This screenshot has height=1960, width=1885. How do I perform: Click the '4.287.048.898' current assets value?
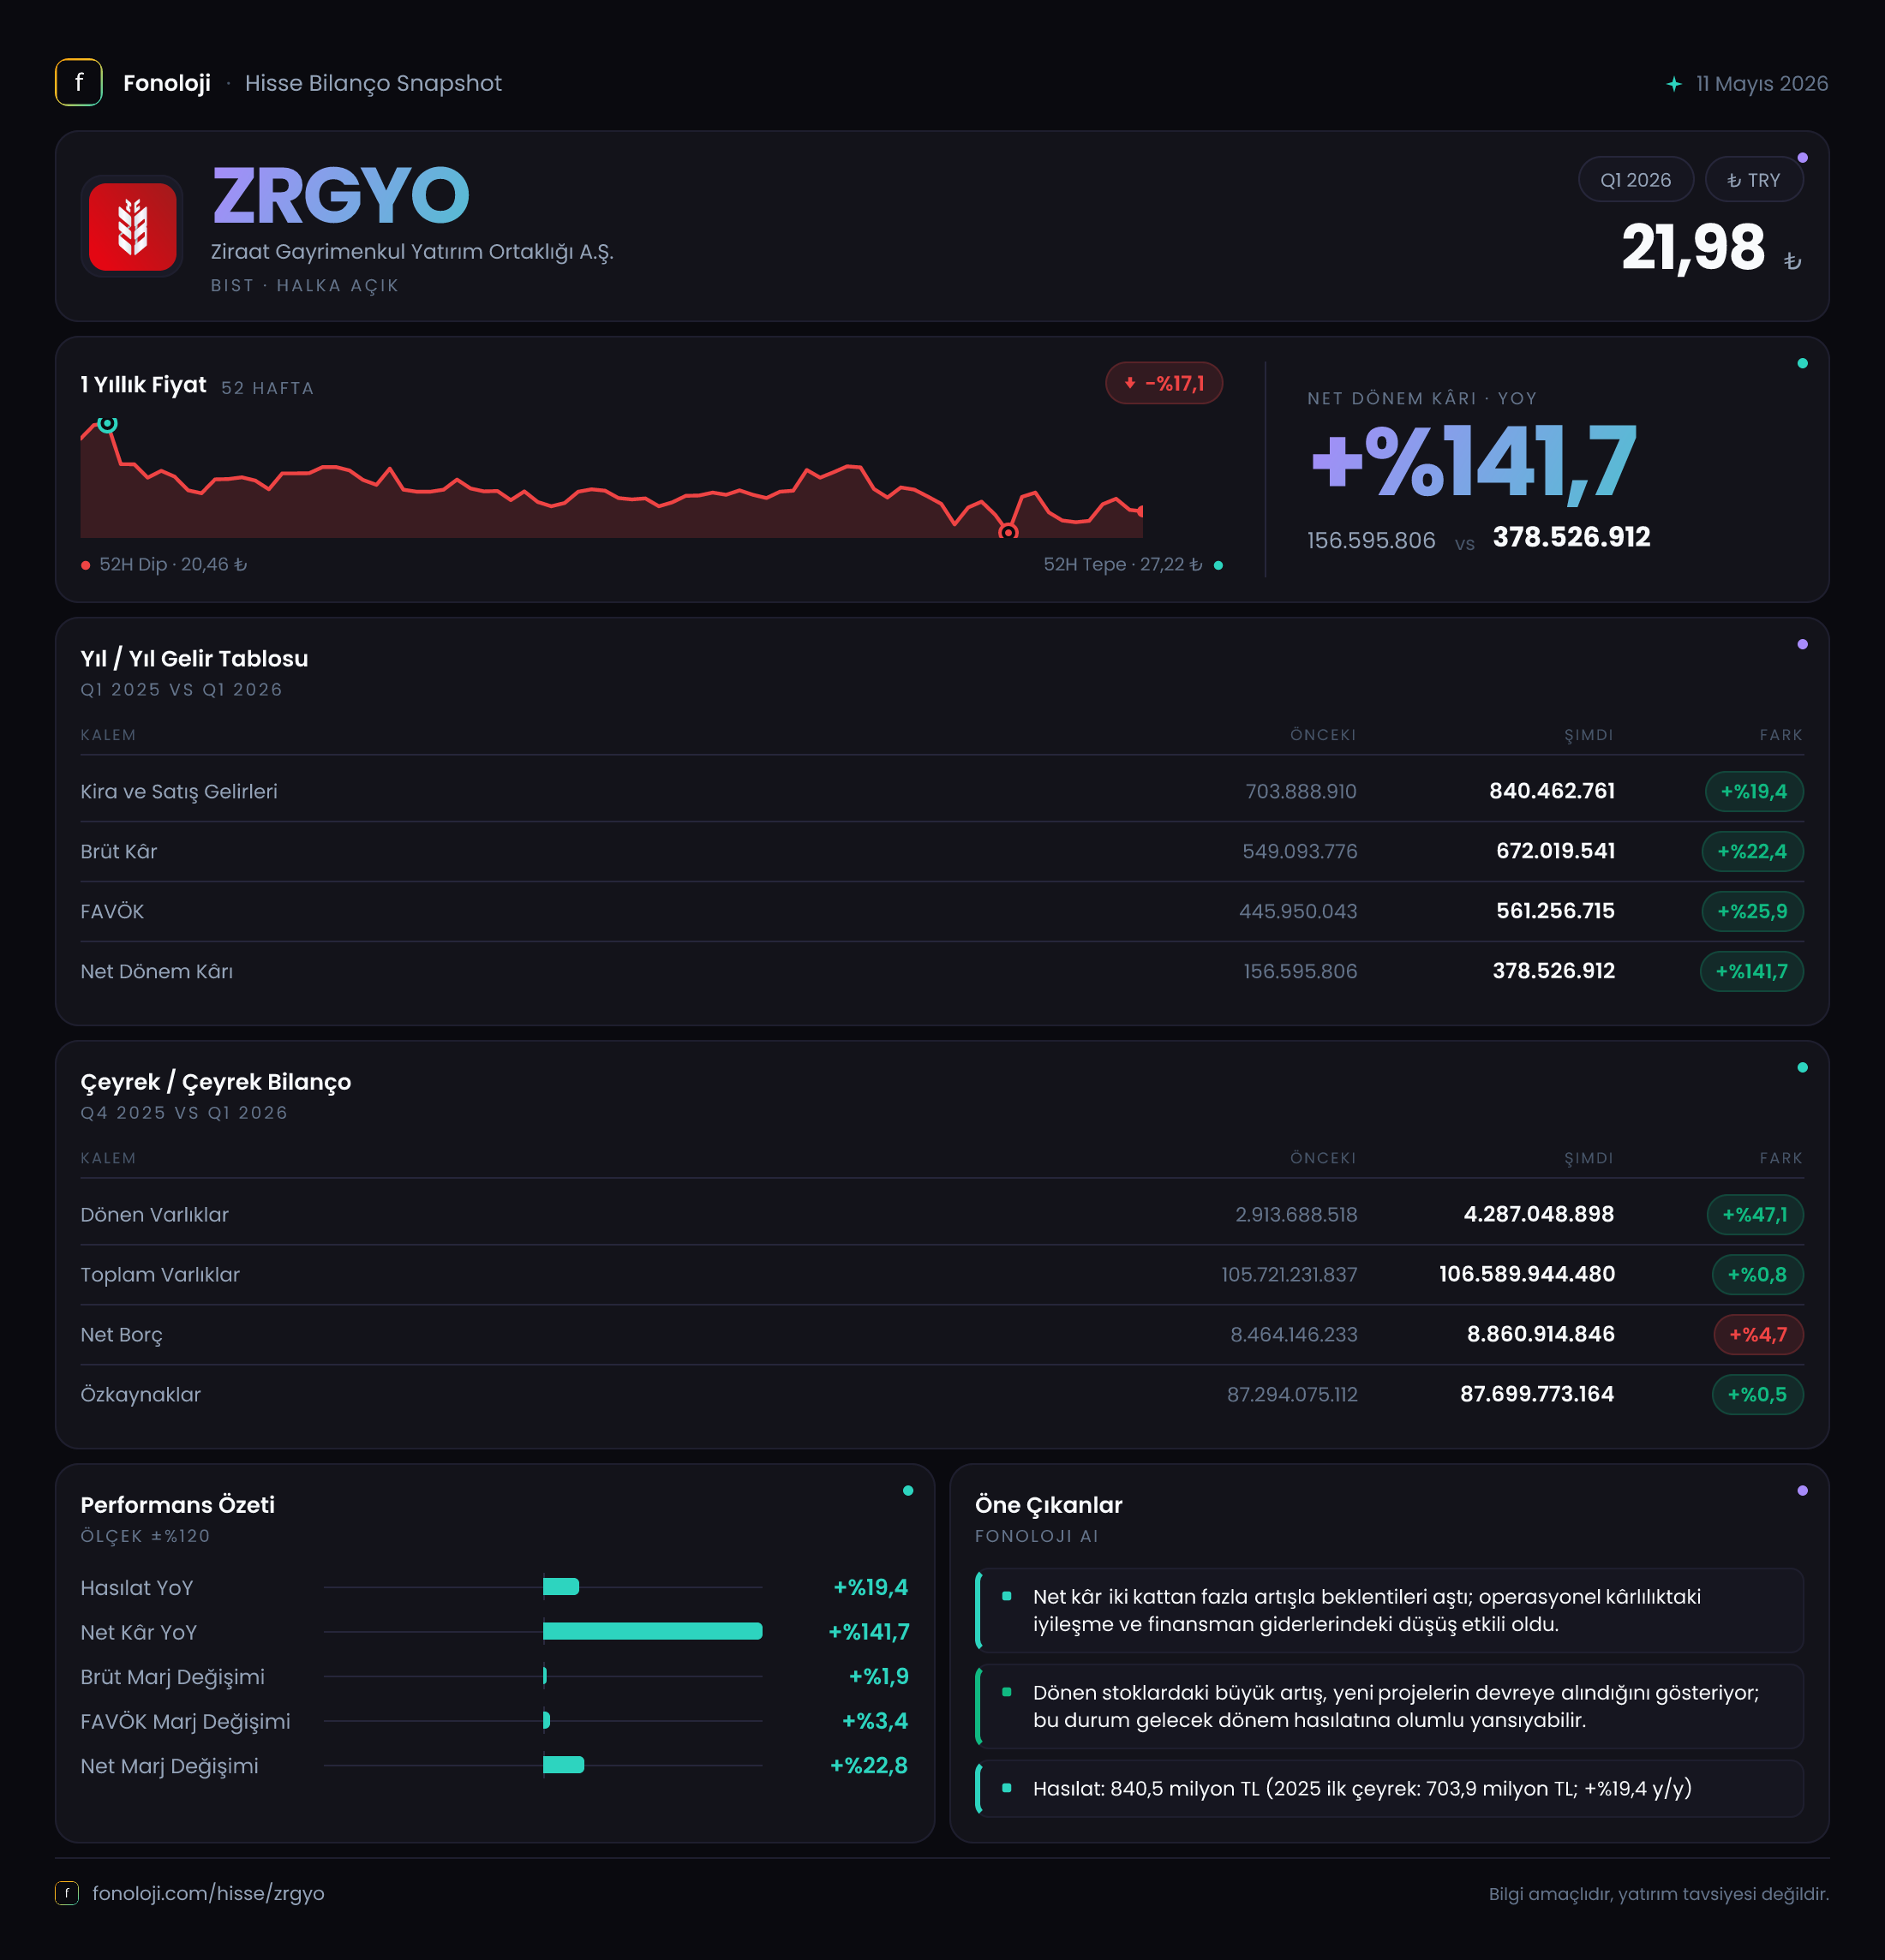(x=1539, y=1214)
